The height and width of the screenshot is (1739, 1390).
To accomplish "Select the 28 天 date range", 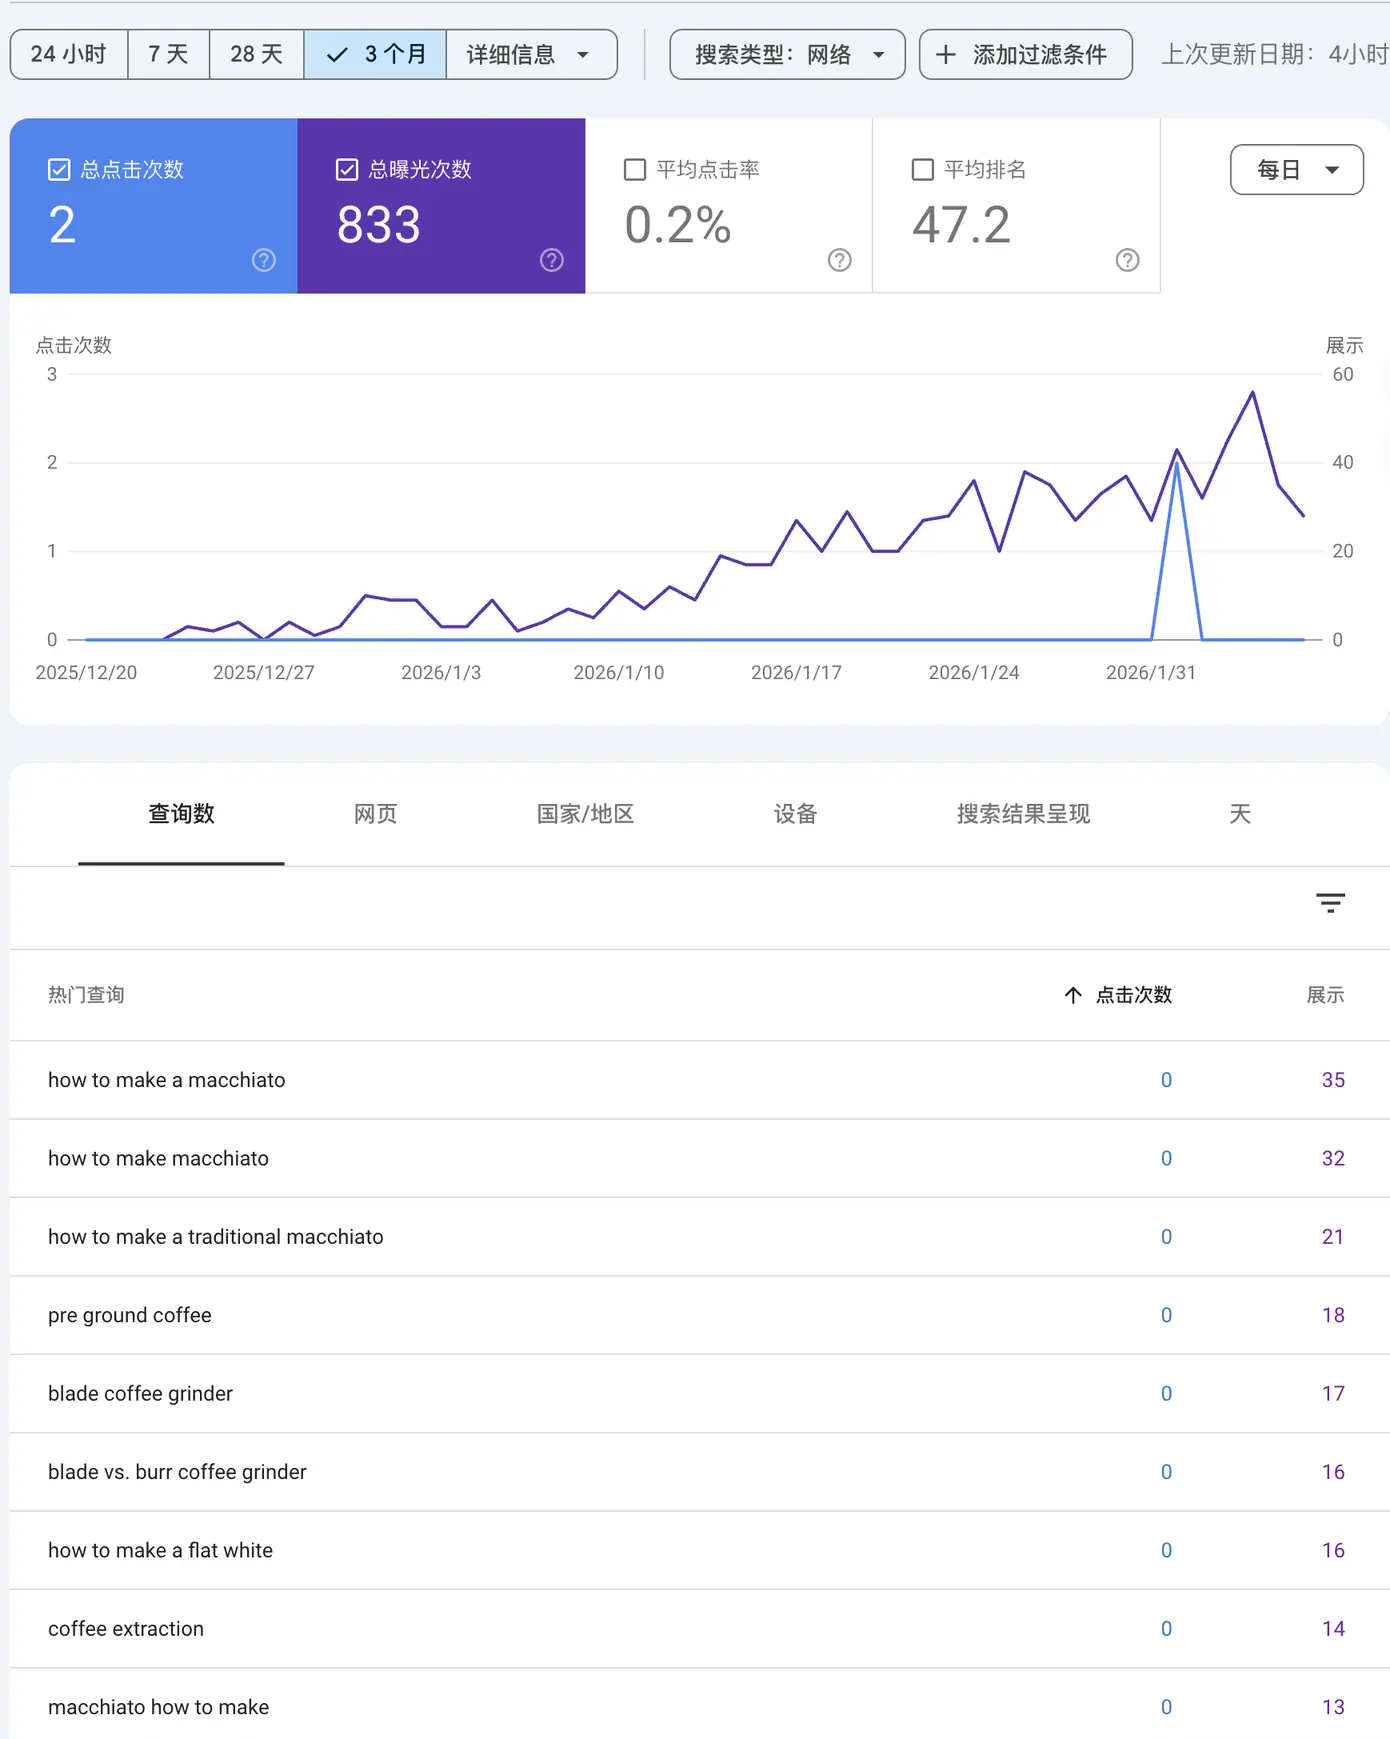I will point(257,54).
